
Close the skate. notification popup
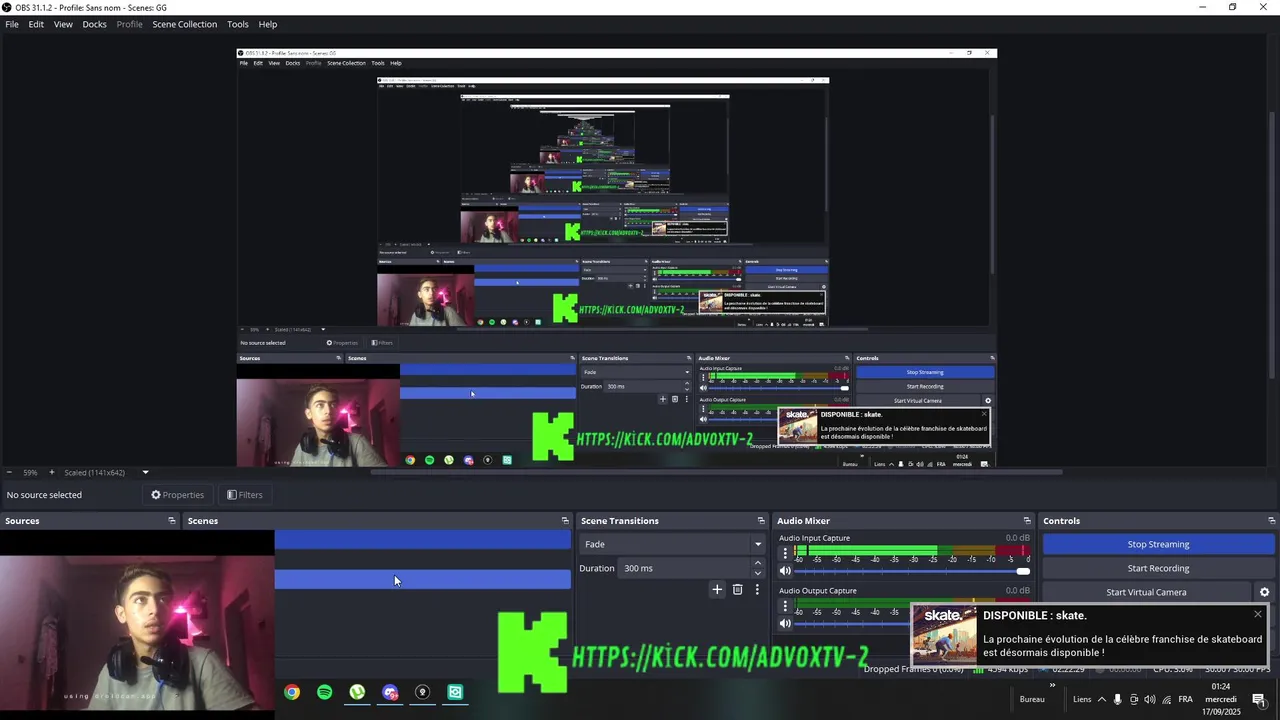[x=1258, y=614]
